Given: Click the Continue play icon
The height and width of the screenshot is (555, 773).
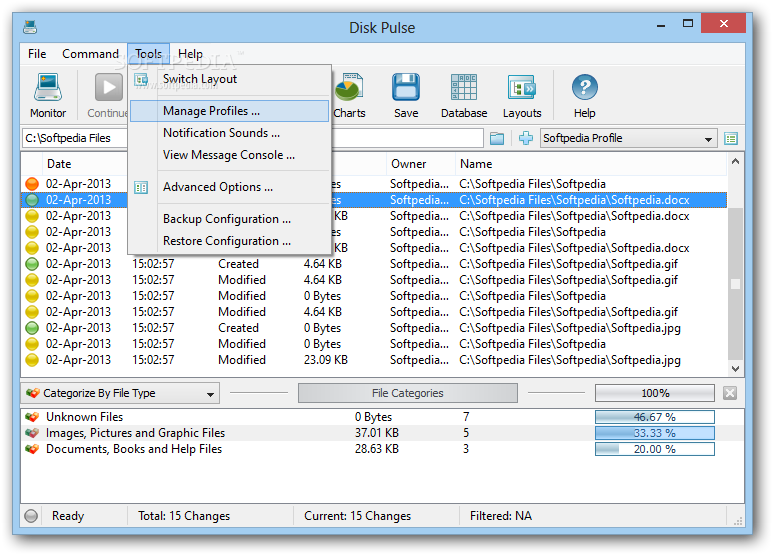Looking at the screenshot, I should coord(108,88).
